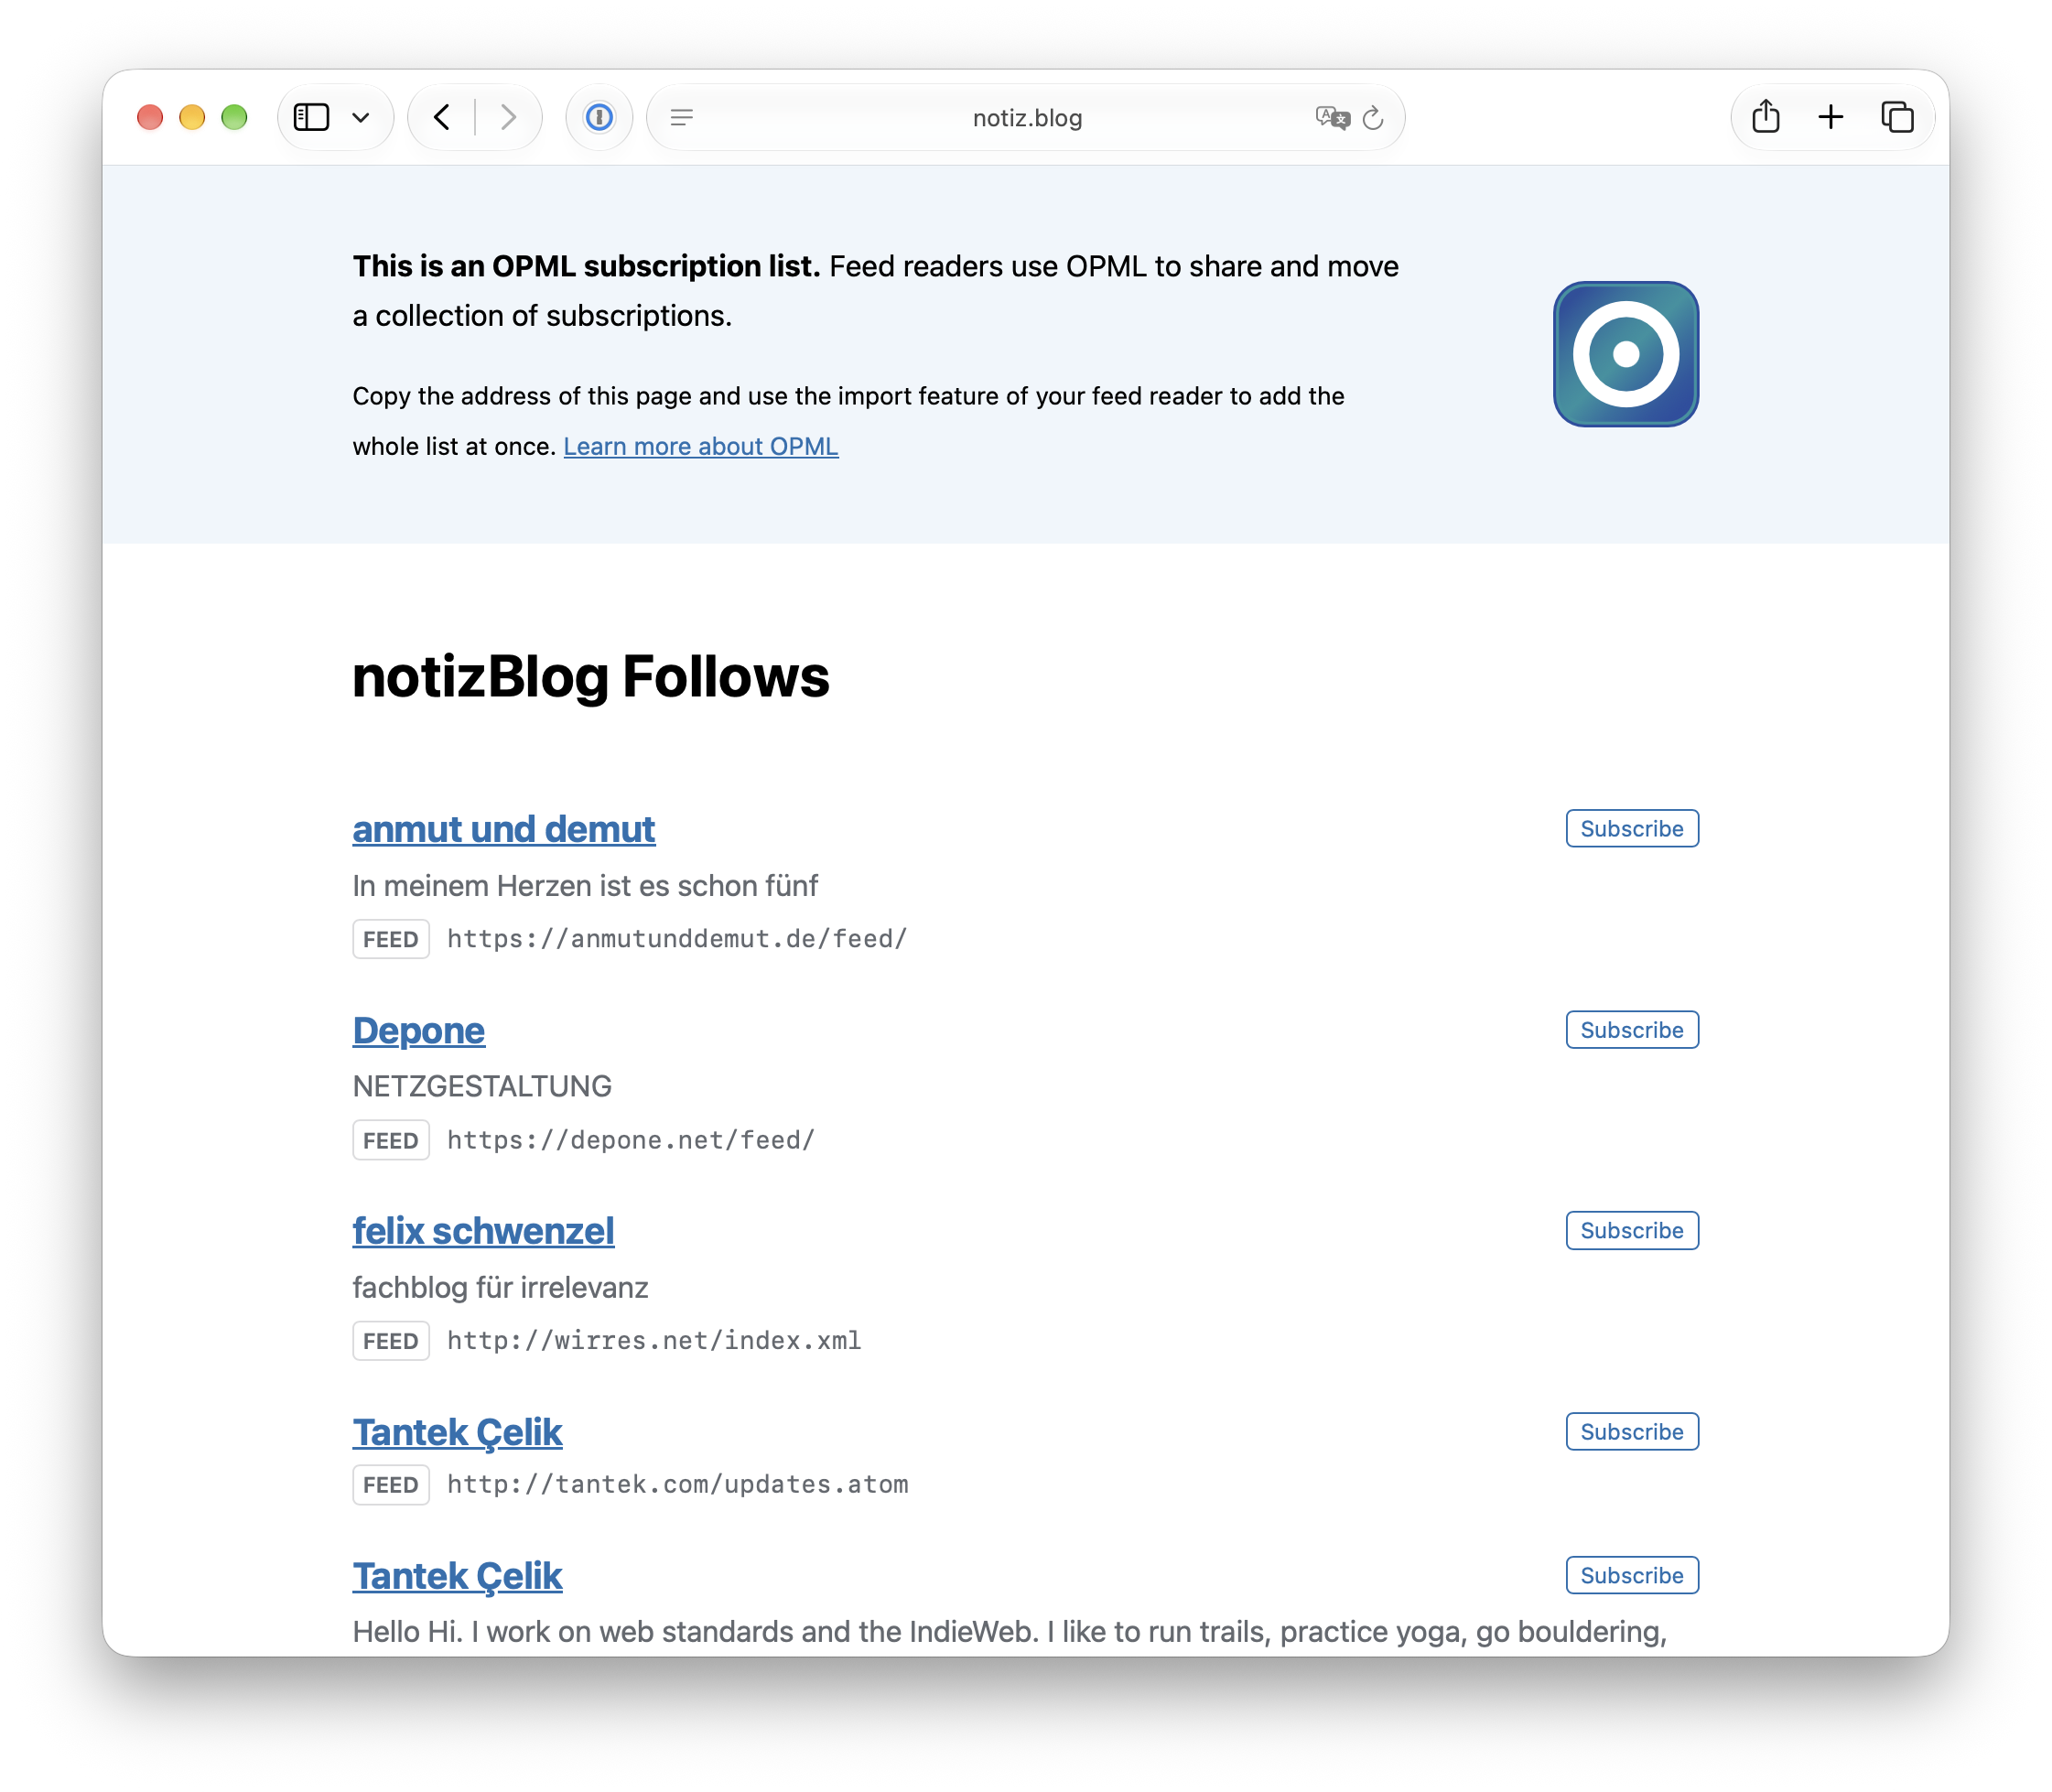Click the blue OPML feed logo
This screenshot has height=1792, width=2052.
[x=1625, y=354]
